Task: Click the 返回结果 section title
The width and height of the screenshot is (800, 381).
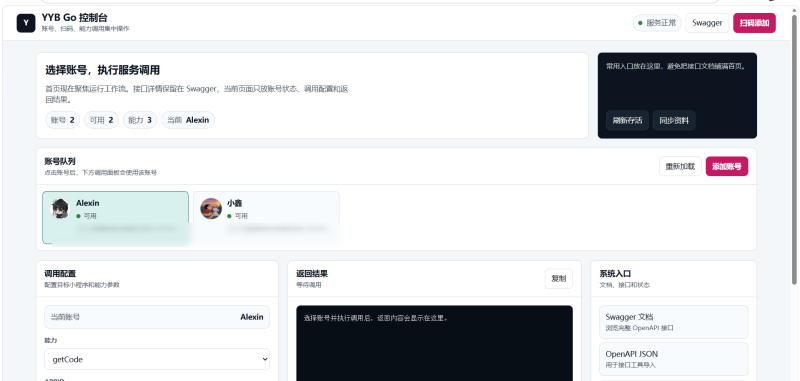Action: [312, 274]
